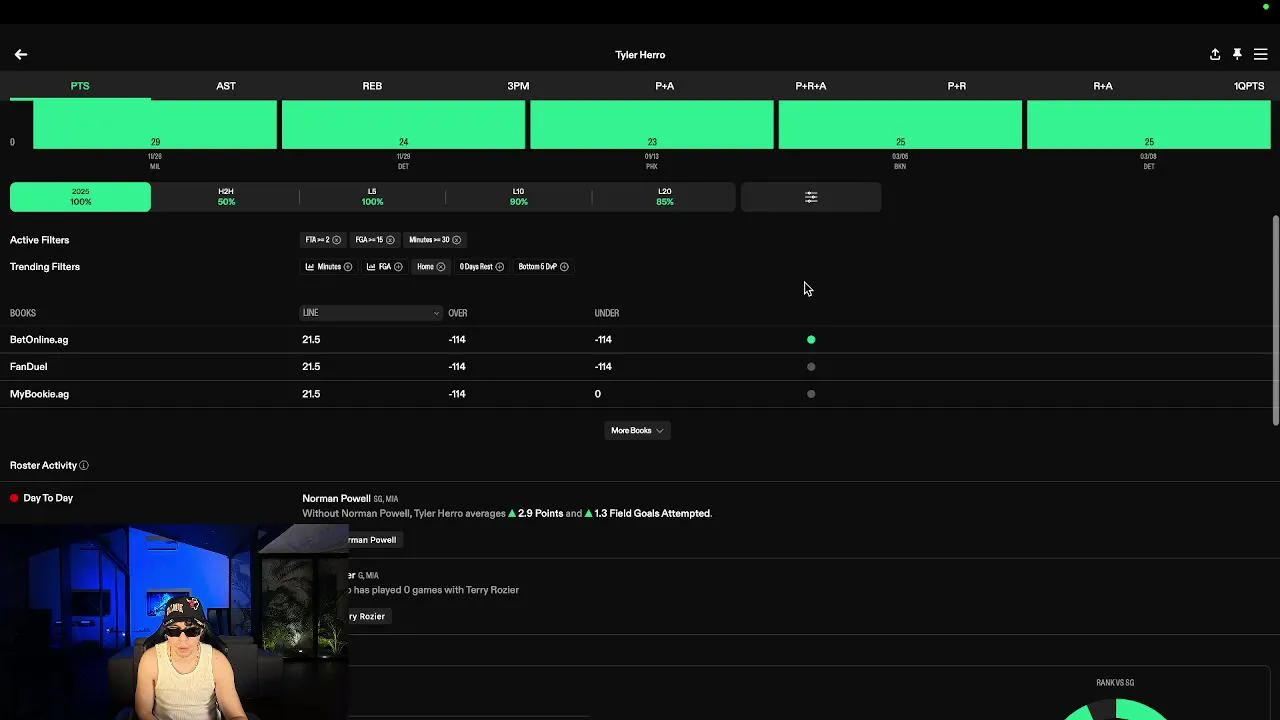
Task: Click MyBookie.ag book name
Action: point(39,394)
